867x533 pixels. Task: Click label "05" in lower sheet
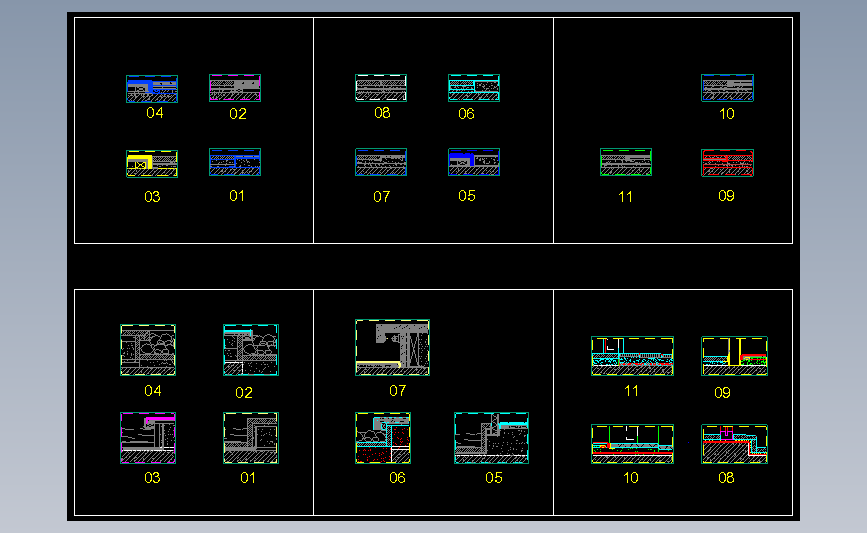[494, 478]
